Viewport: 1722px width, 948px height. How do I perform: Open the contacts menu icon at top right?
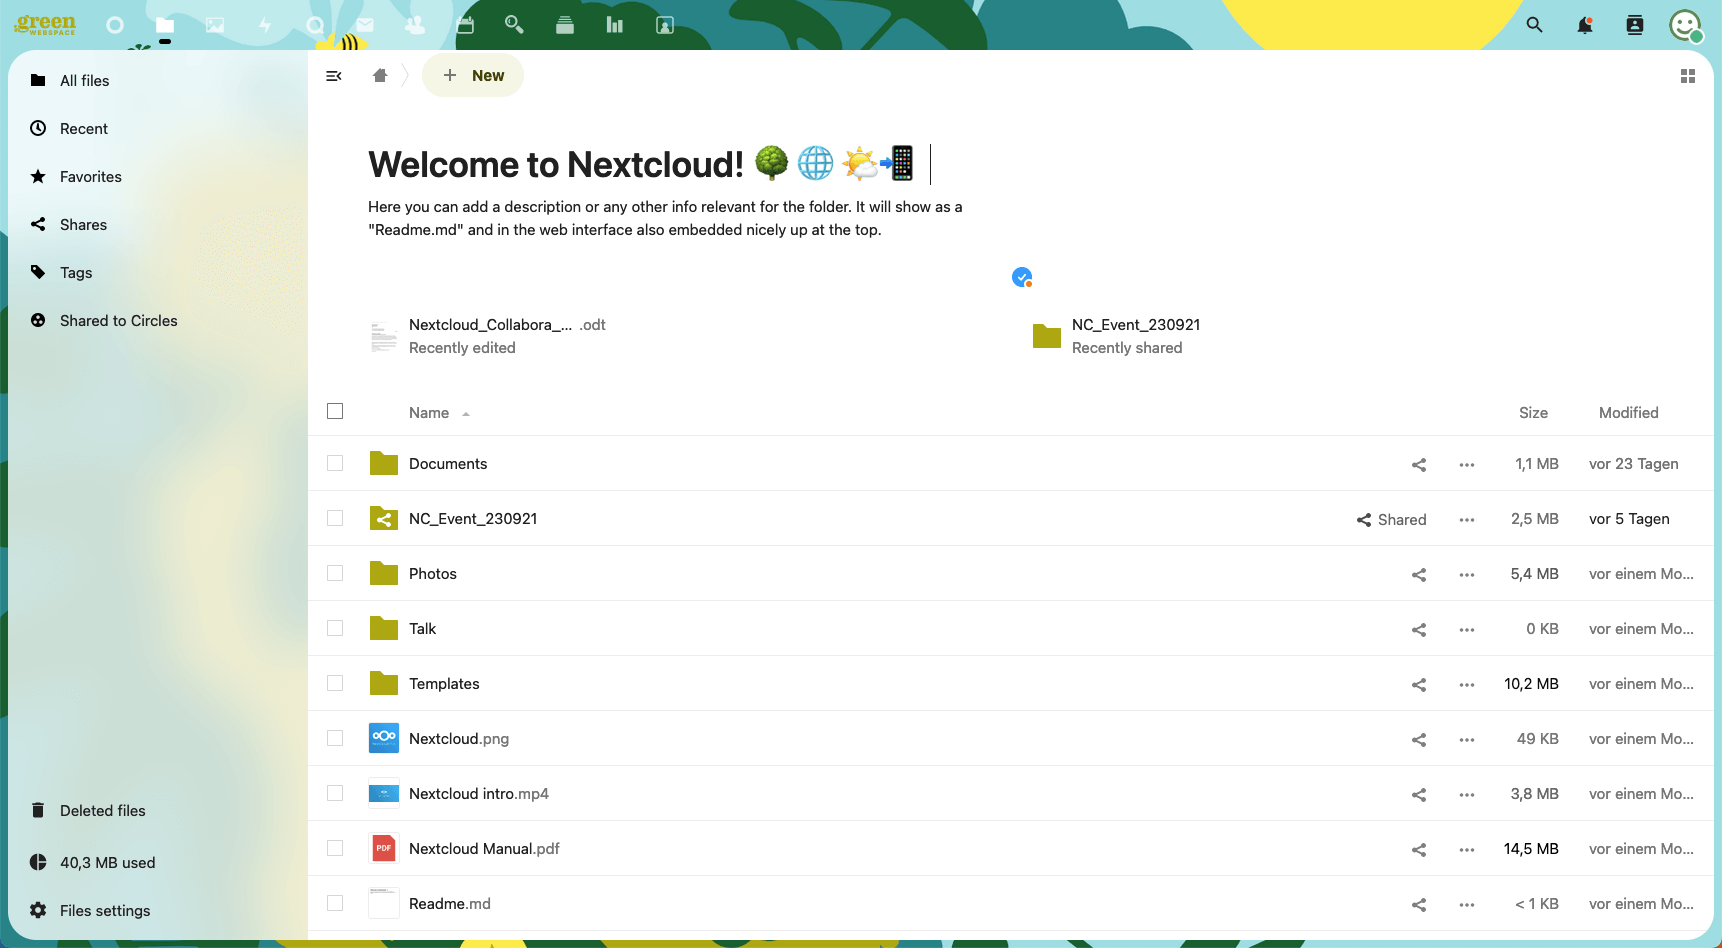(x=1635, y=25)
